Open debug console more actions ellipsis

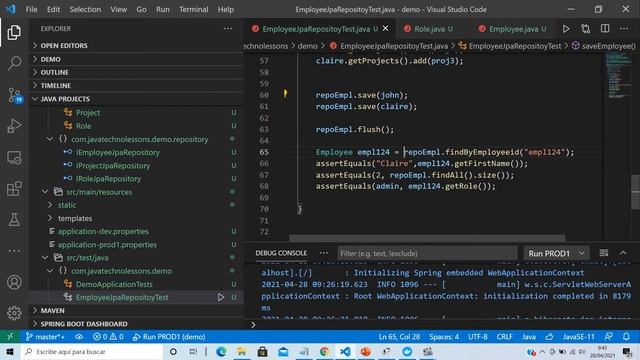pos(324,253)
